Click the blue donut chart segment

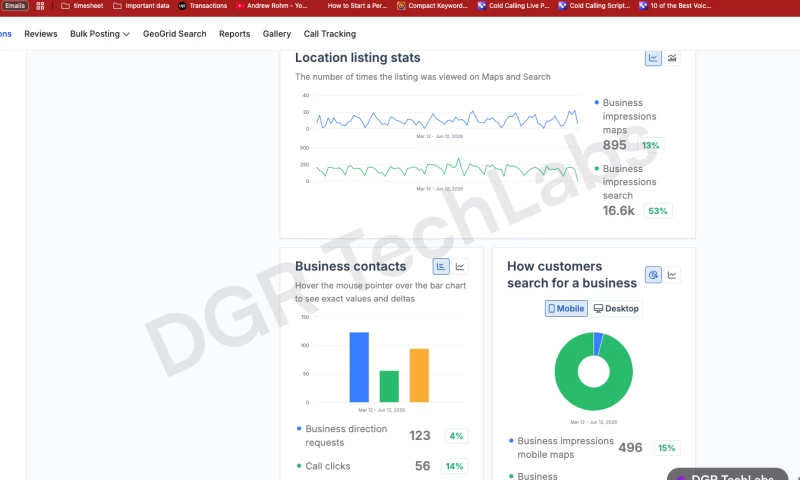(598, 344)
